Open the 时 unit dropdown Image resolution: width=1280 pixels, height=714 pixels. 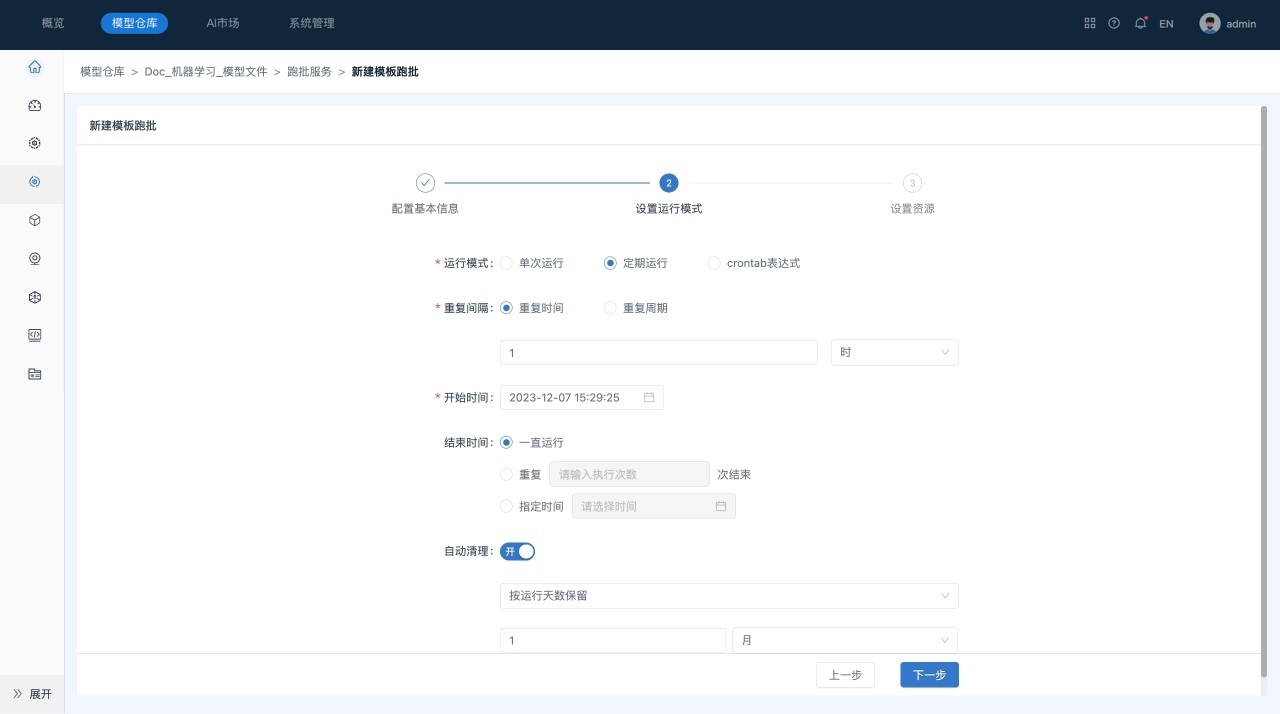pos(894,352)
